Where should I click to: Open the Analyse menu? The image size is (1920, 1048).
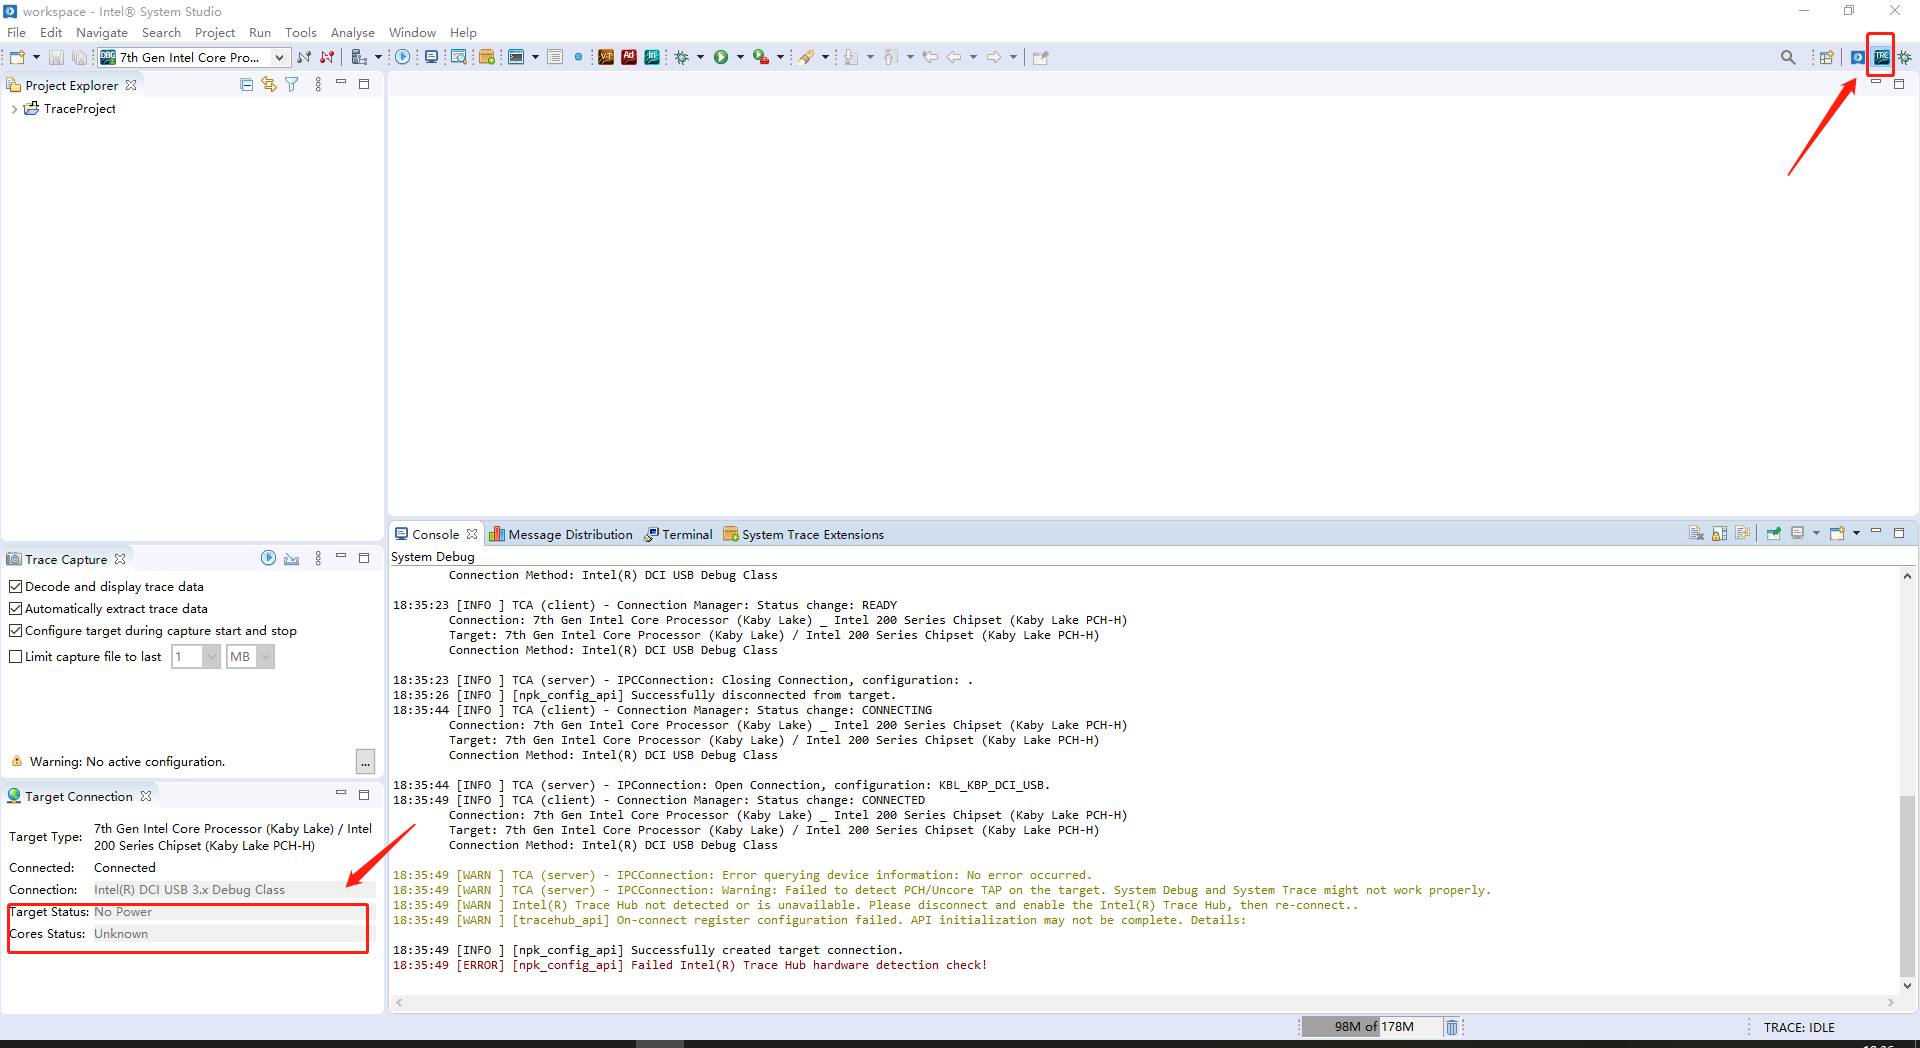(x=352, y=32)
